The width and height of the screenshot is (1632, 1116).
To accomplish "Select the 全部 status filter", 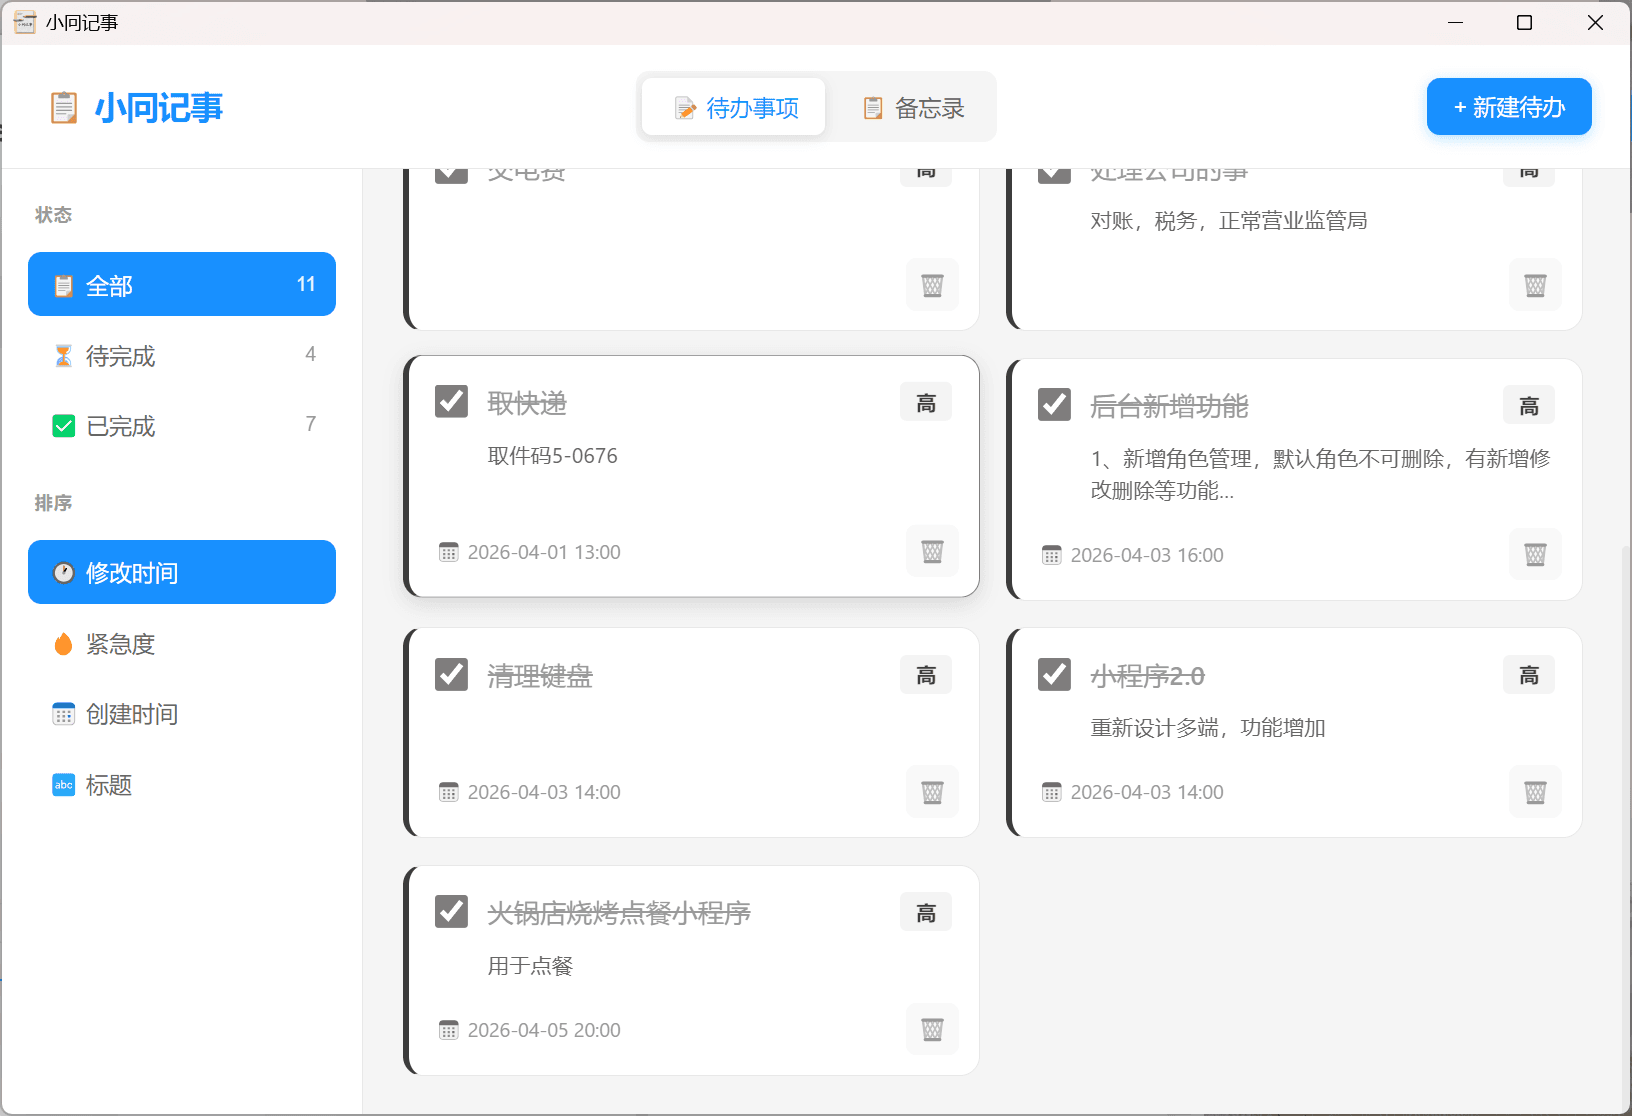I will pyautogui.click(x=182, y=284).
